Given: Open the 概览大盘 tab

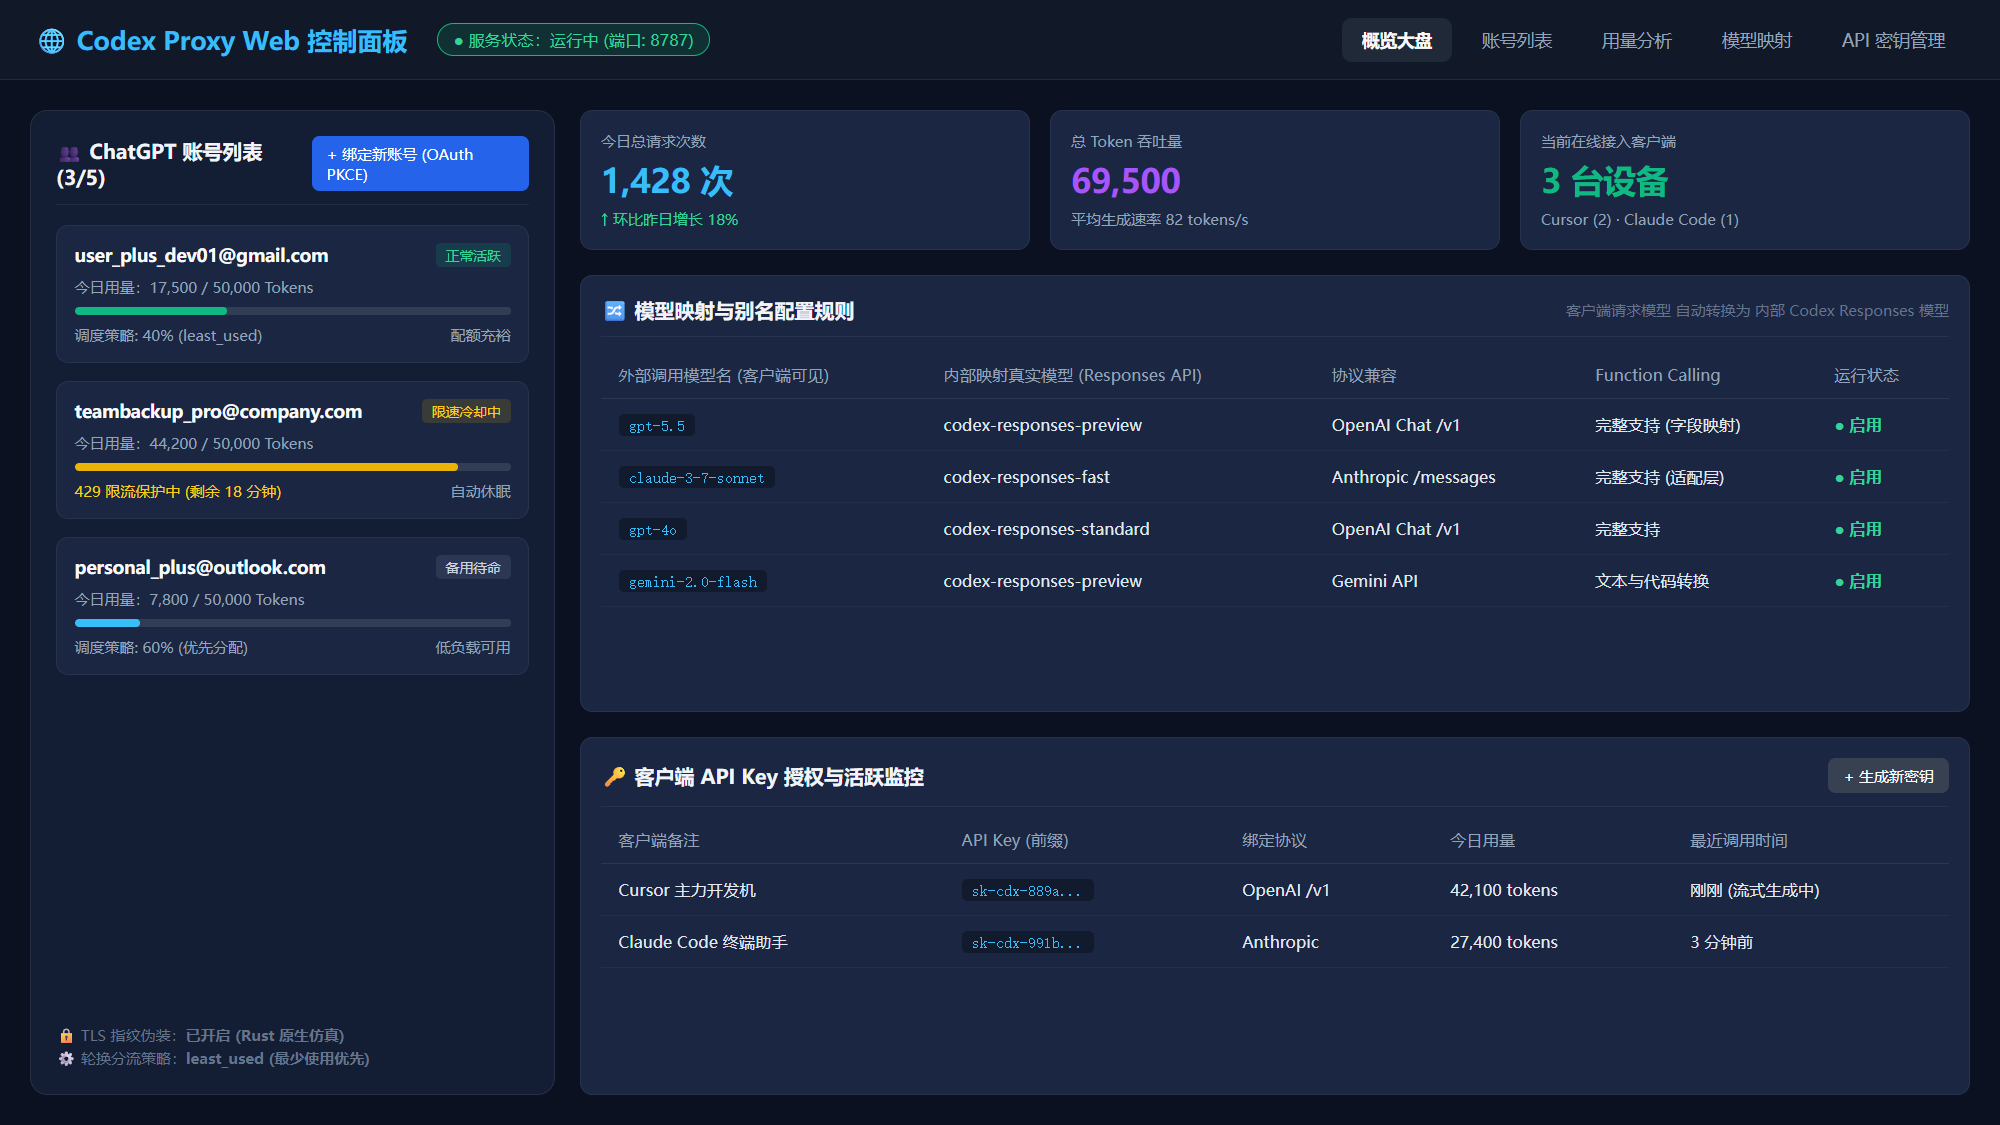Looking at the screenshot, I should pyautogui.click(x=1396, y=41).
